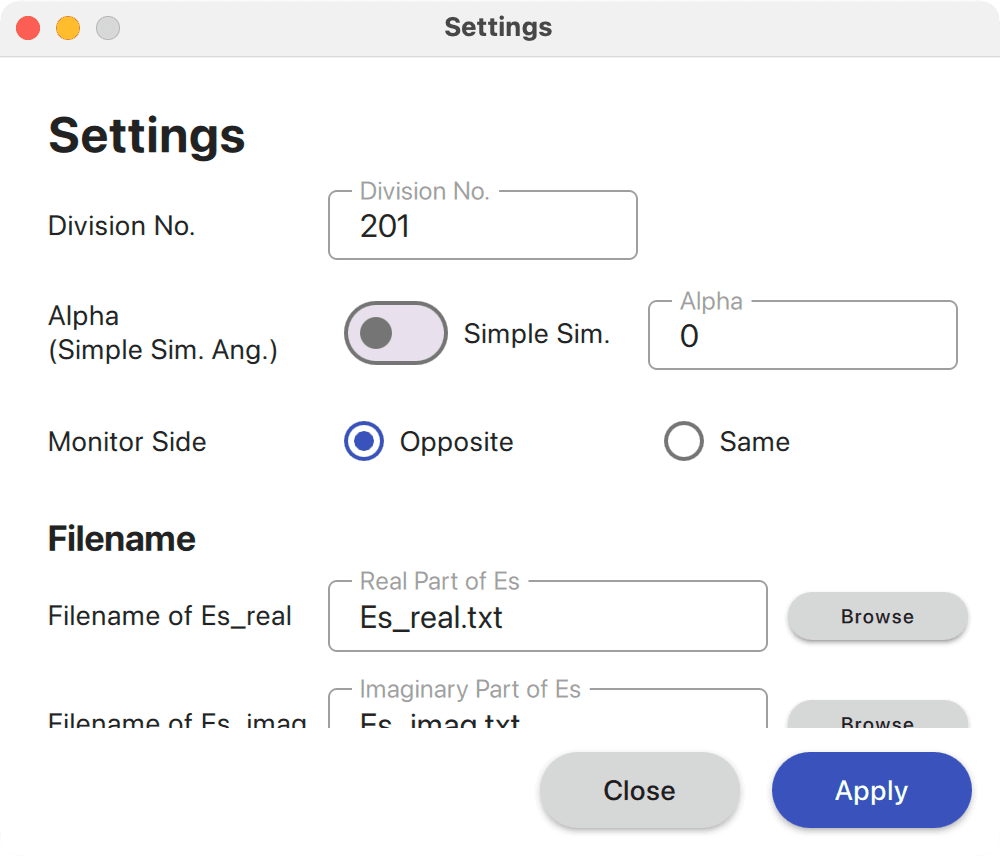Minimize window with the yellow traffic-light button
Screen dimensions: 1000x856
pos(67,28)
